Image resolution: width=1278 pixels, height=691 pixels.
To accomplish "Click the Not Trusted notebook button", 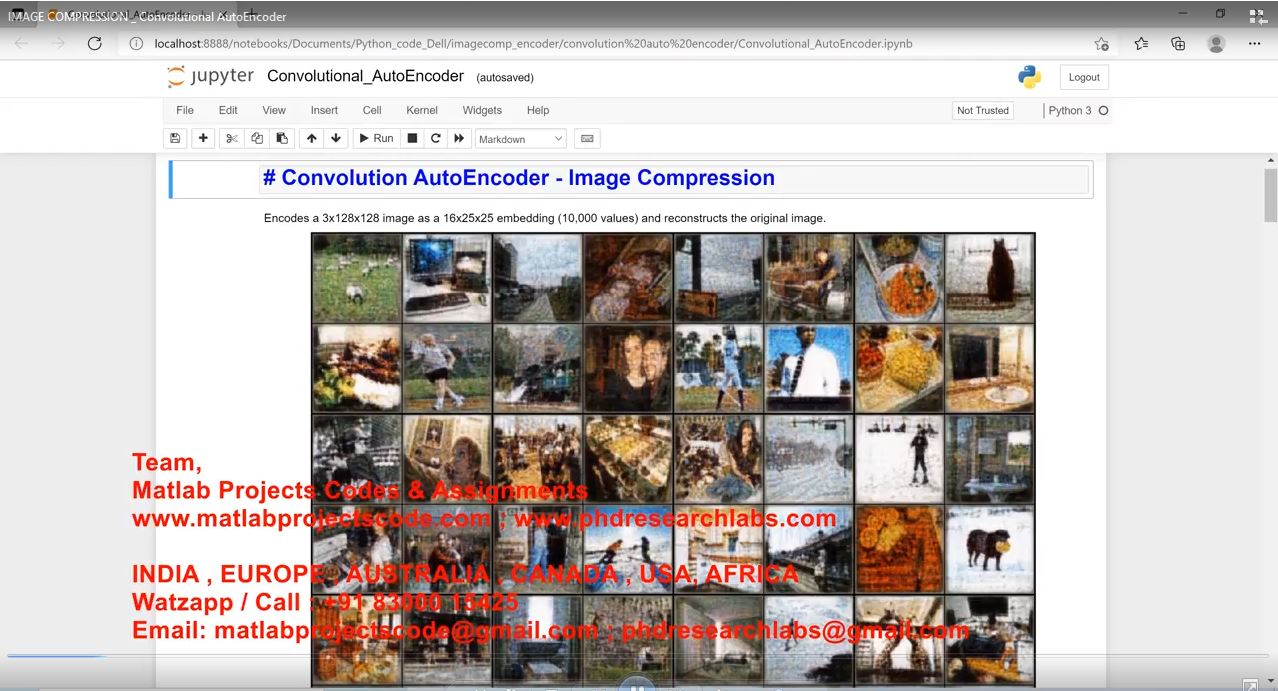I will (x=982, y=110).
